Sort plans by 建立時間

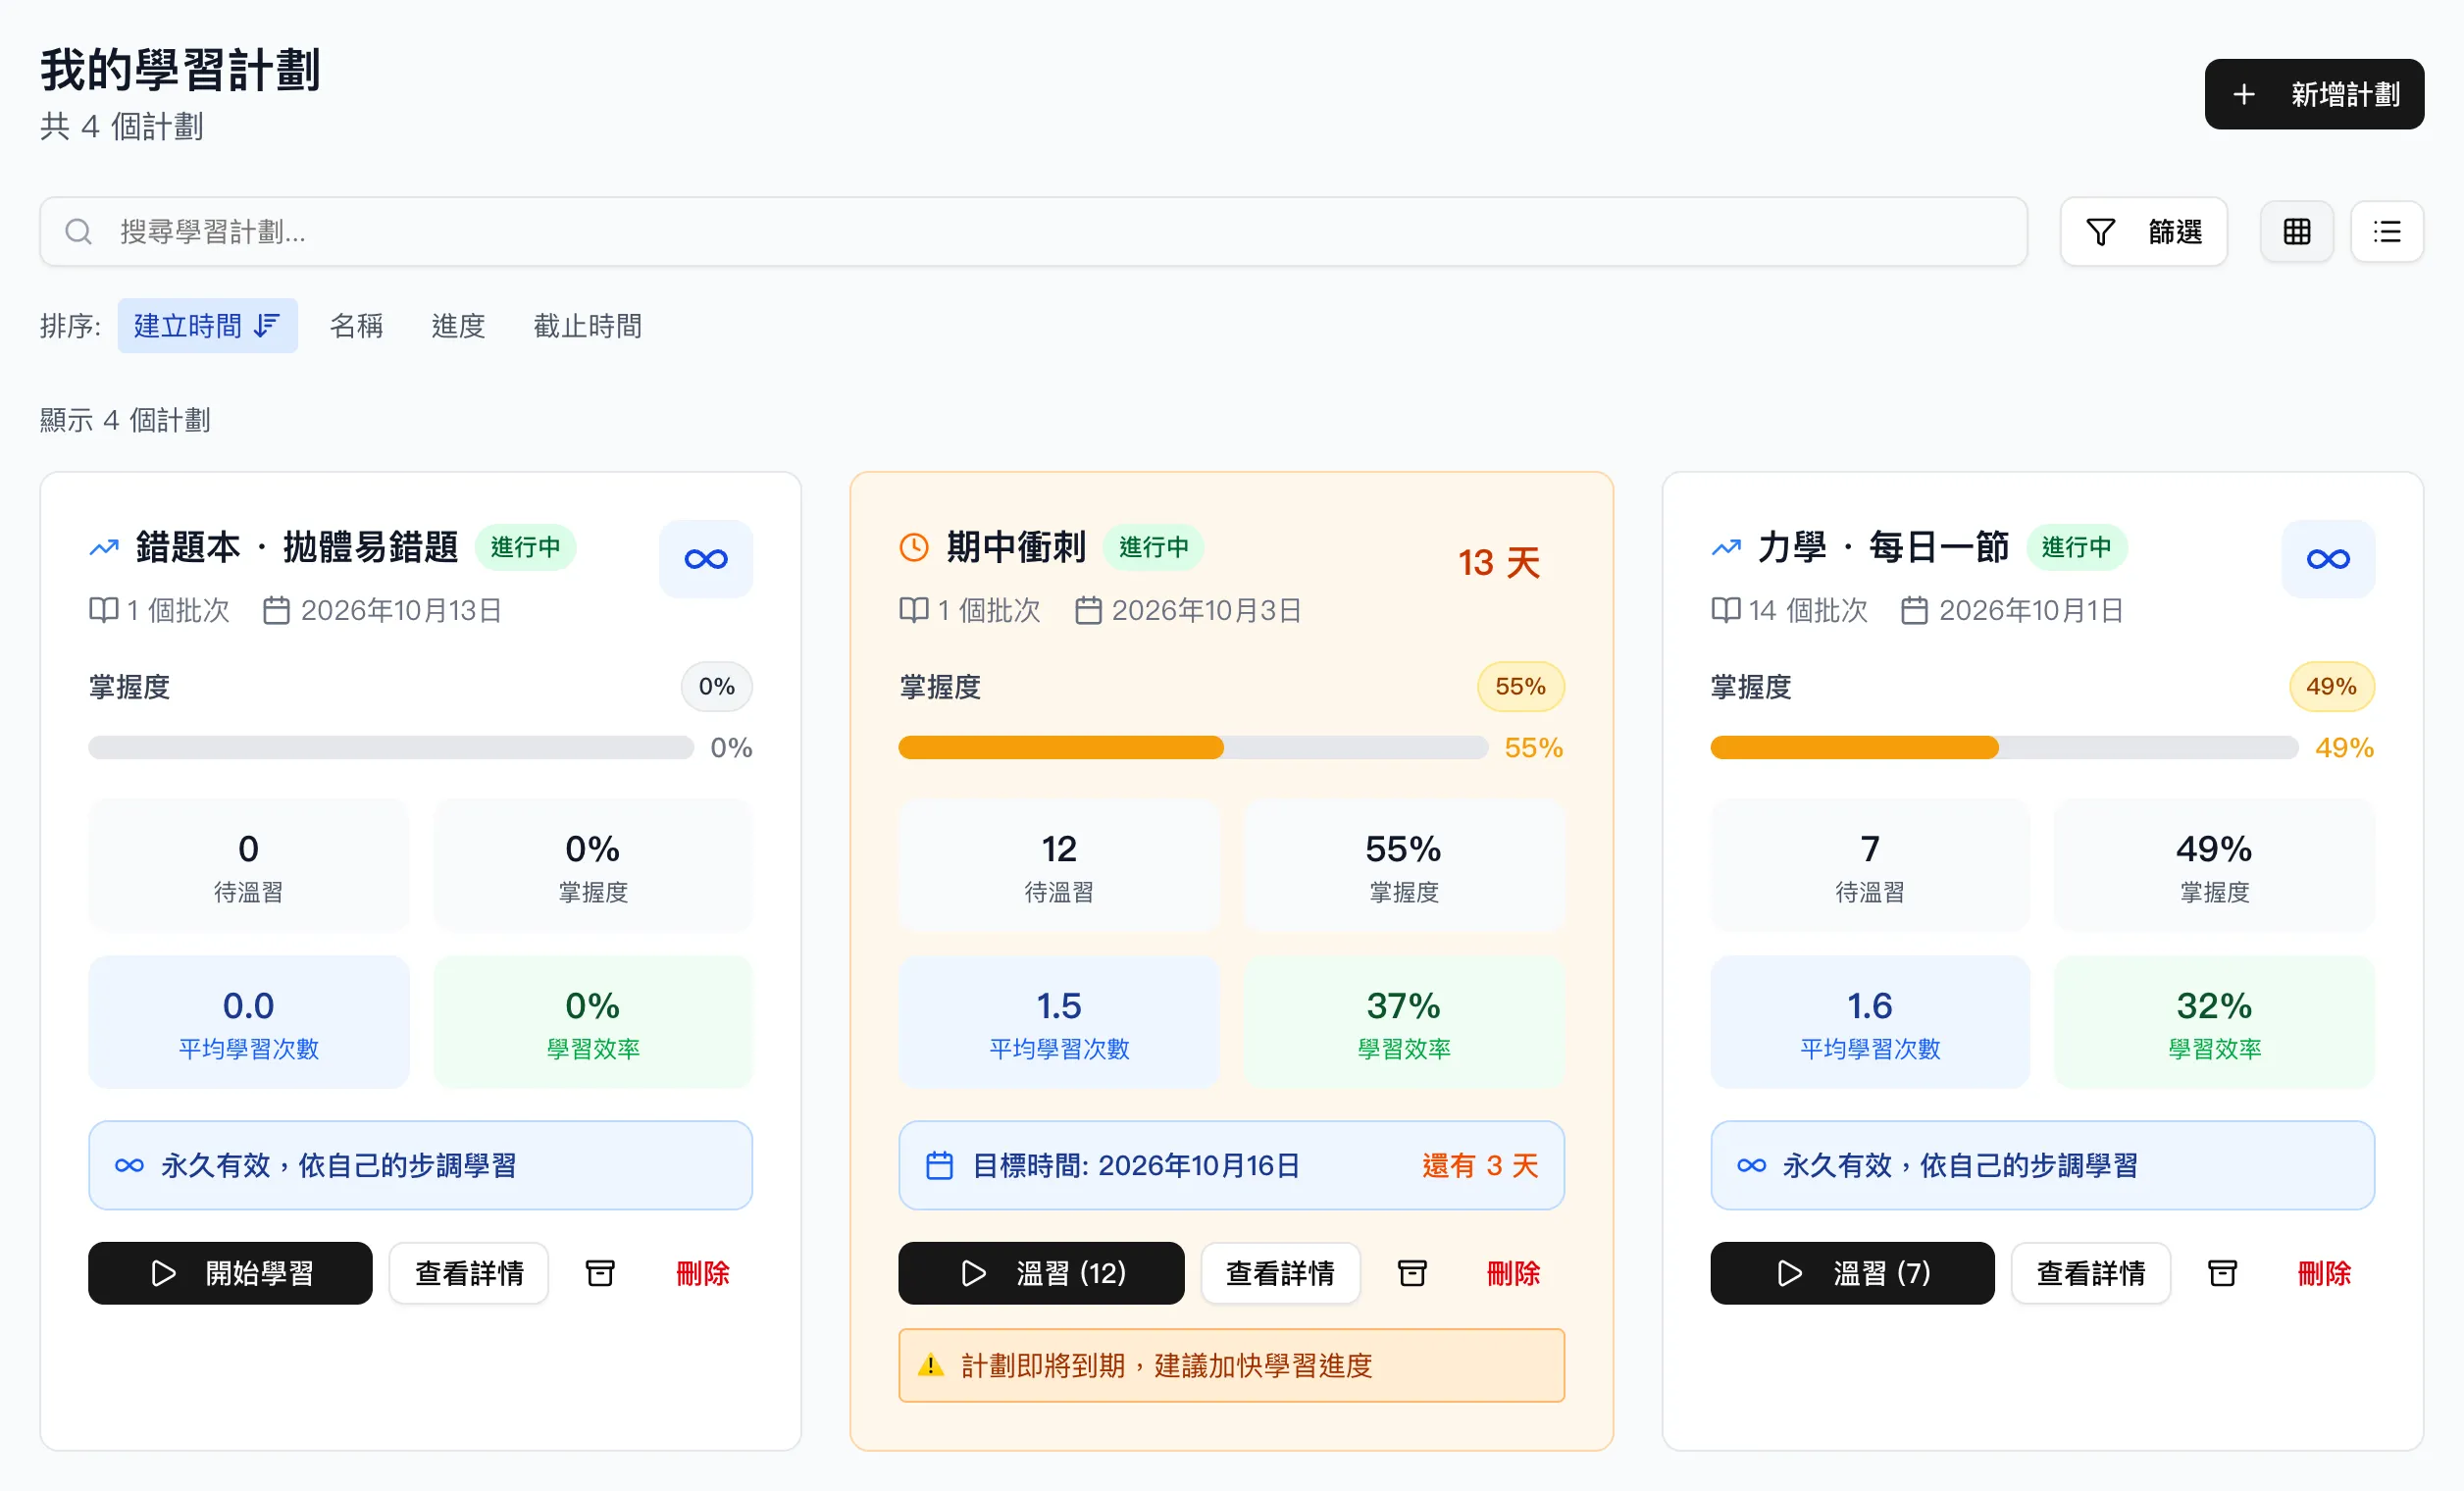tap(207, 326)
